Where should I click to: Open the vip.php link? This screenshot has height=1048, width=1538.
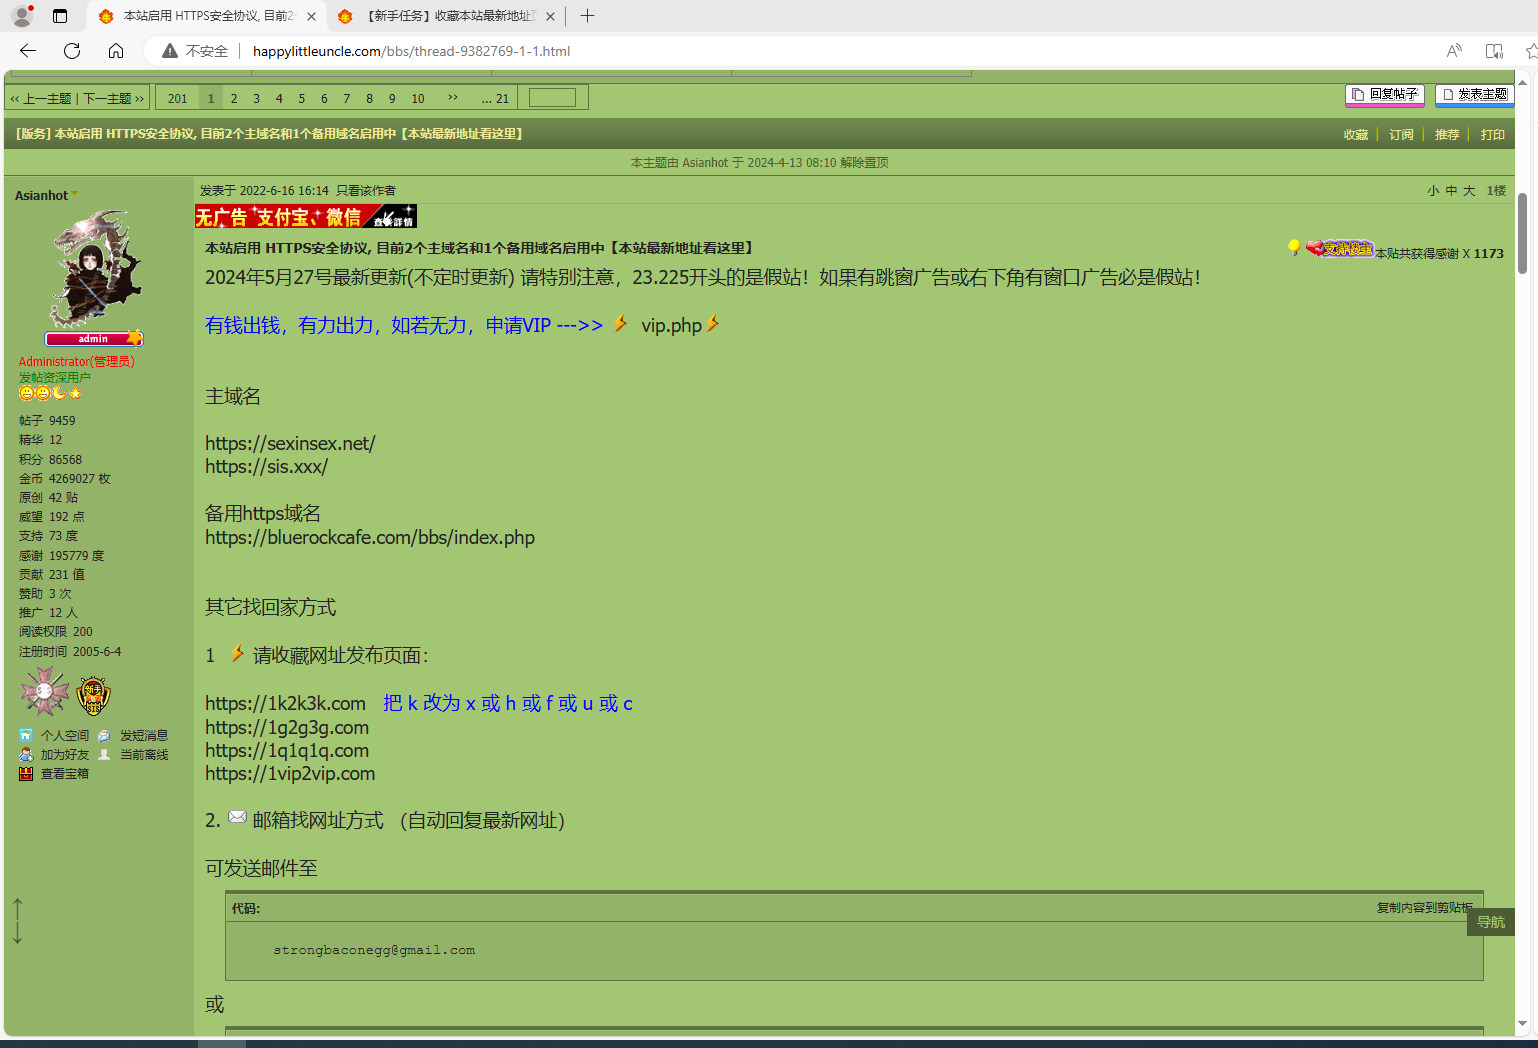click(671, 325)
